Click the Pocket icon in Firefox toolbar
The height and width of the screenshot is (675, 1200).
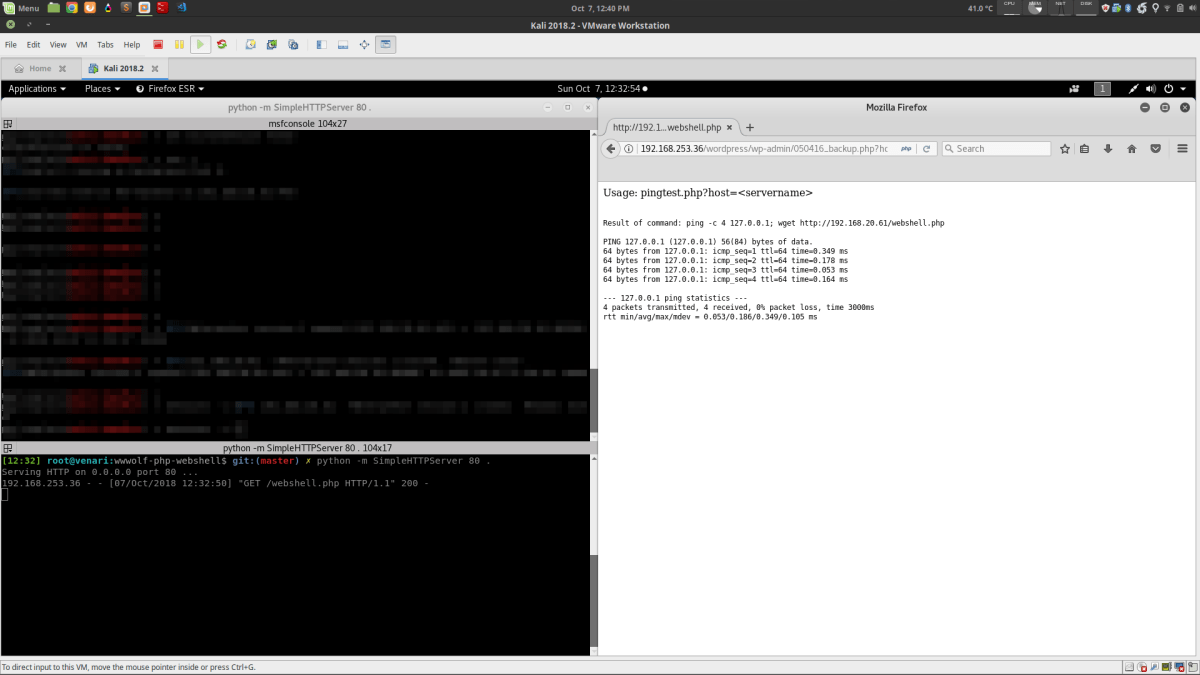pos(1155,149)
